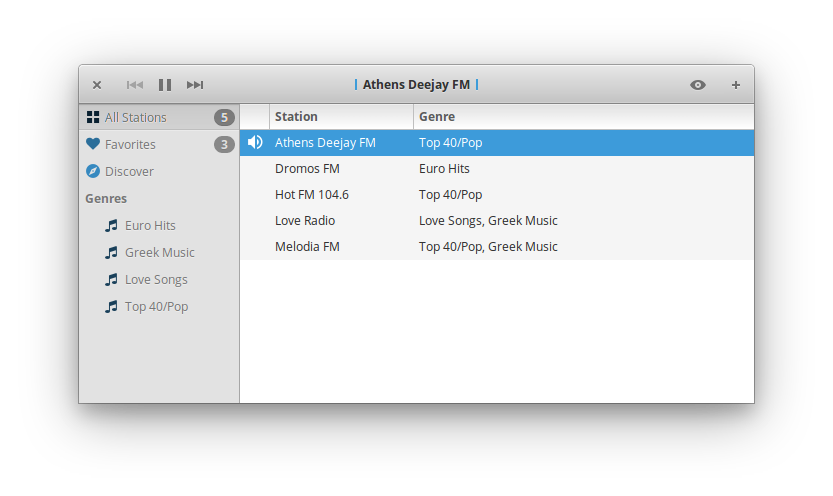Click the speaker icon on Athens Deejay FM

pyautogui.click(x=255, y=143)
